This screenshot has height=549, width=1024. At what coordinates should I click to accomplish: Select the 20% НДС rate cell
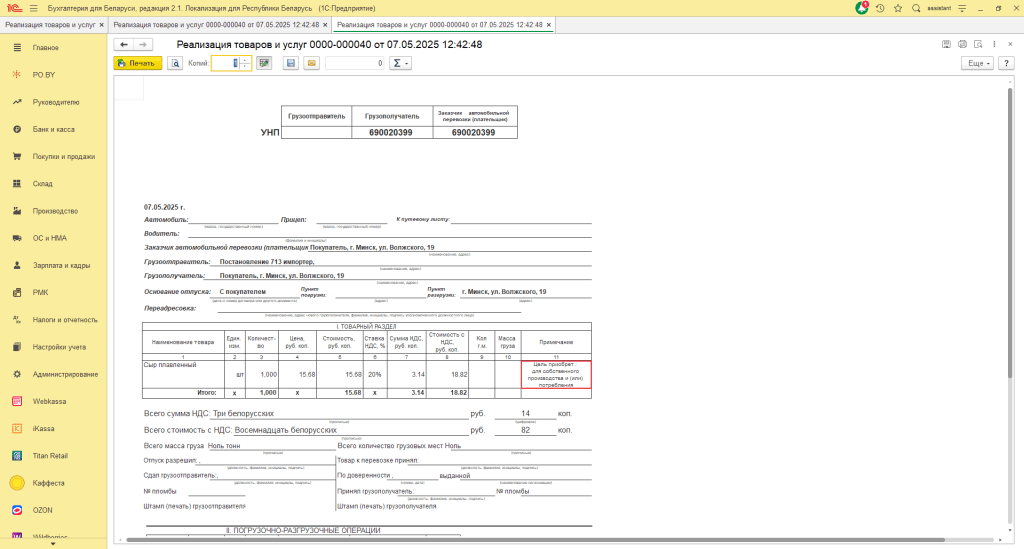374,375
